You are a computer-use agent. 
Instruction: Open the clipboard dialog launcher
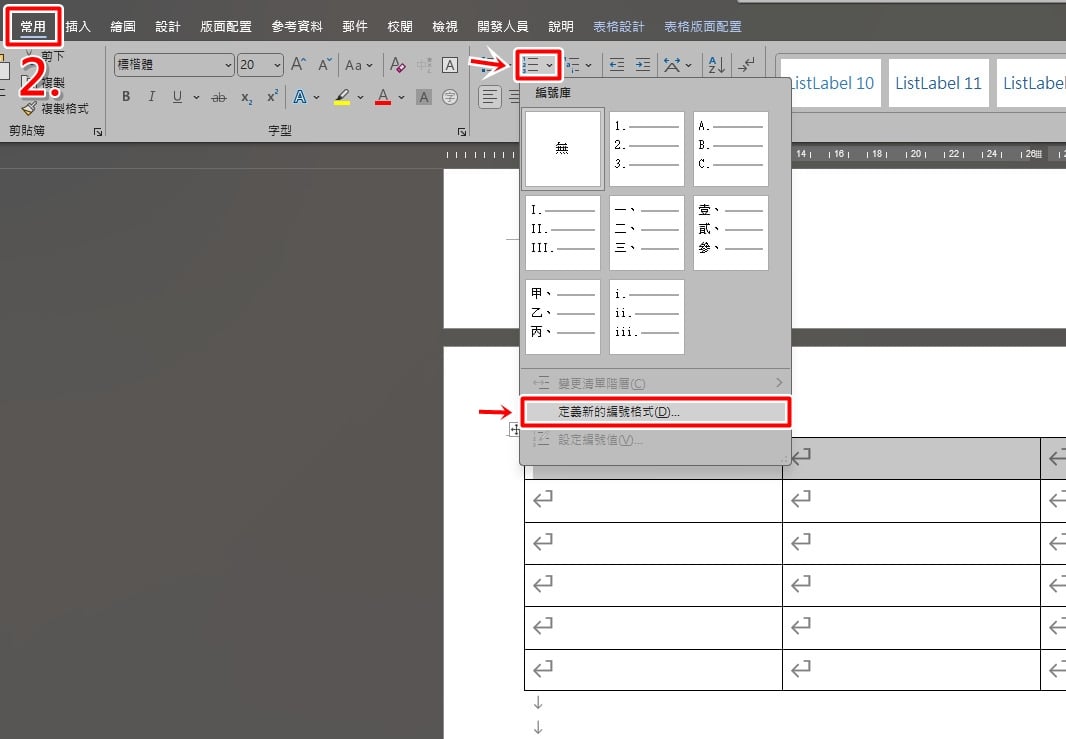98,131
